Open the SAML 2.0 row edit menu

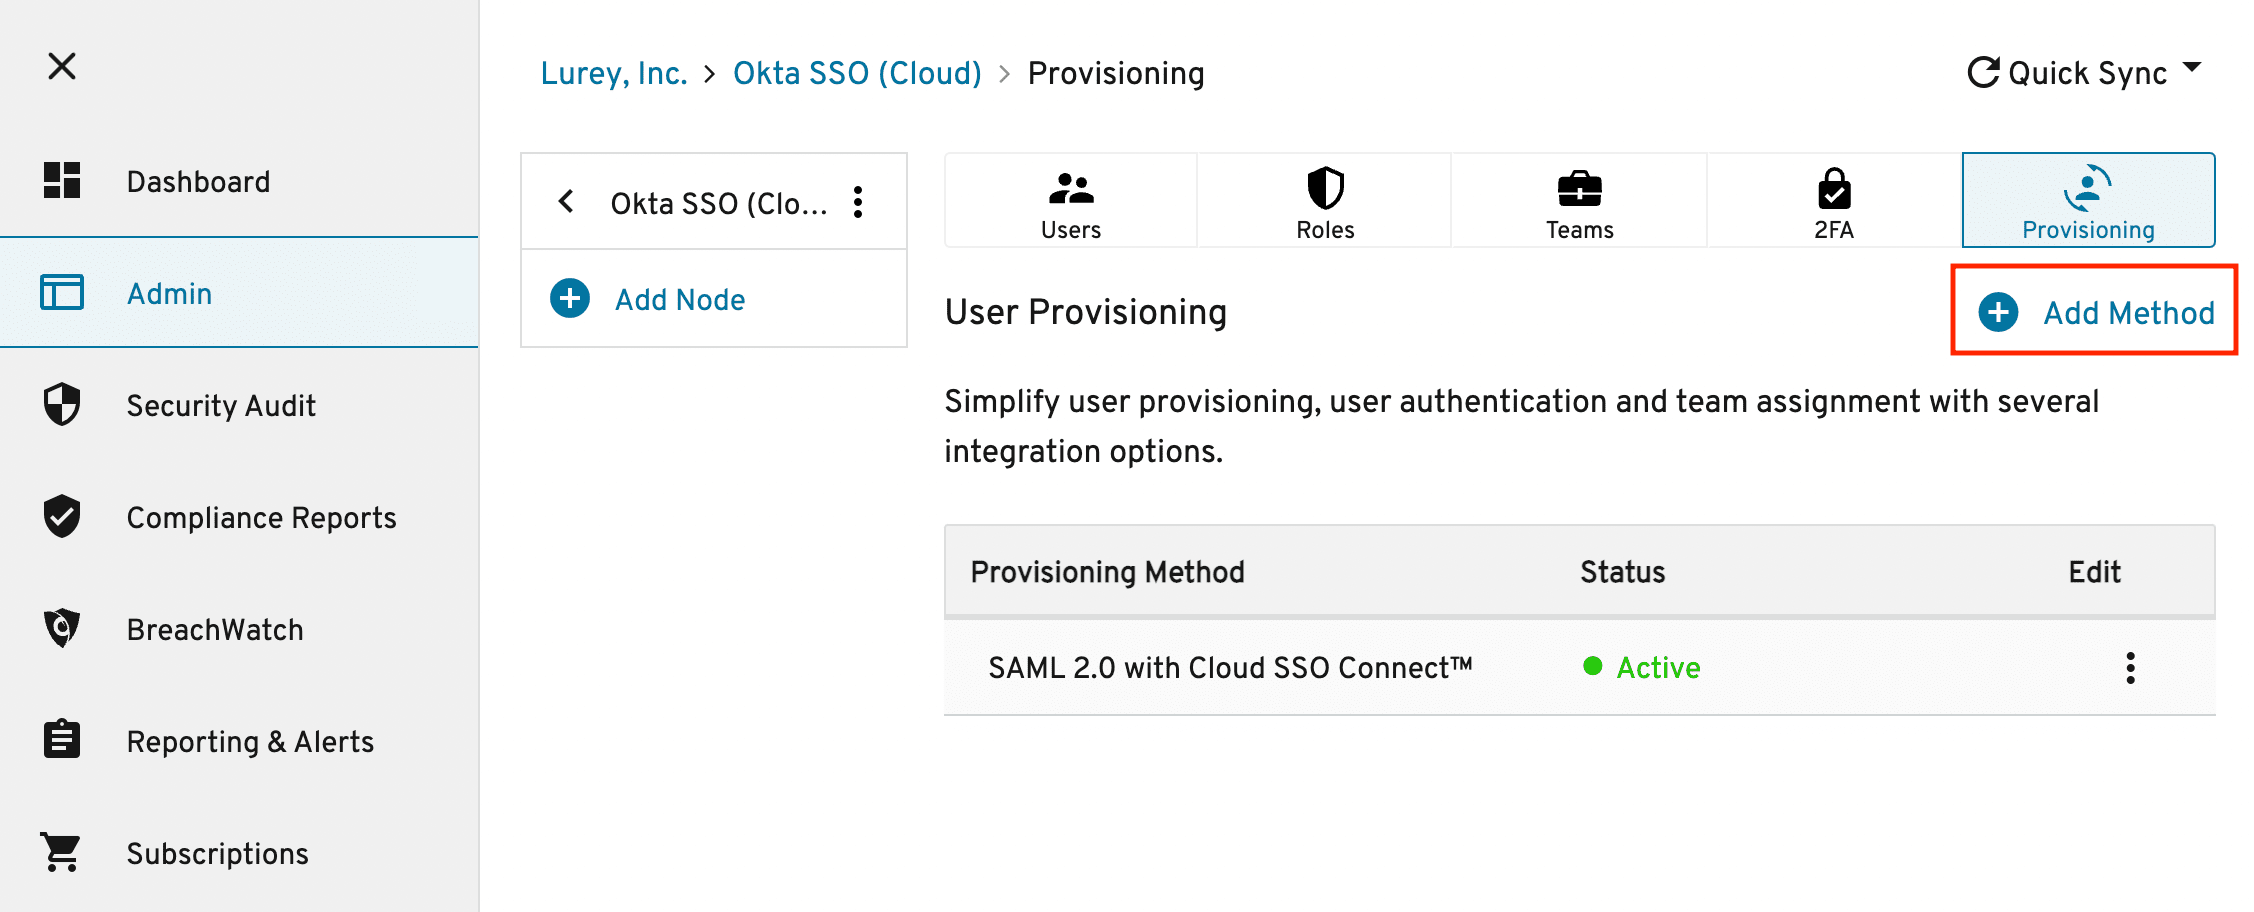pyautogui.click(x=2130, y=668)
